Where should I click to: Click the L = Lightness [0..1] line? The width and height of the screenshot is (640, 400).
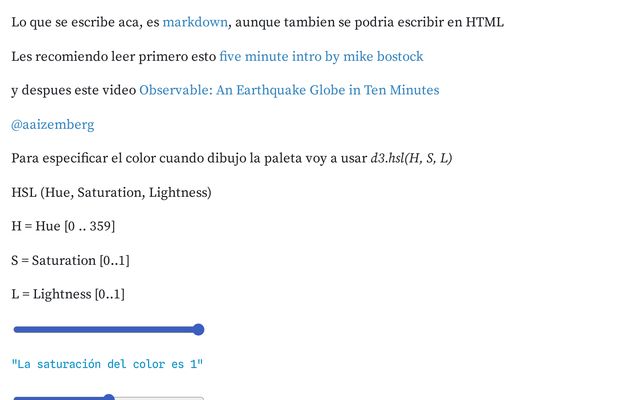[68, 294]
